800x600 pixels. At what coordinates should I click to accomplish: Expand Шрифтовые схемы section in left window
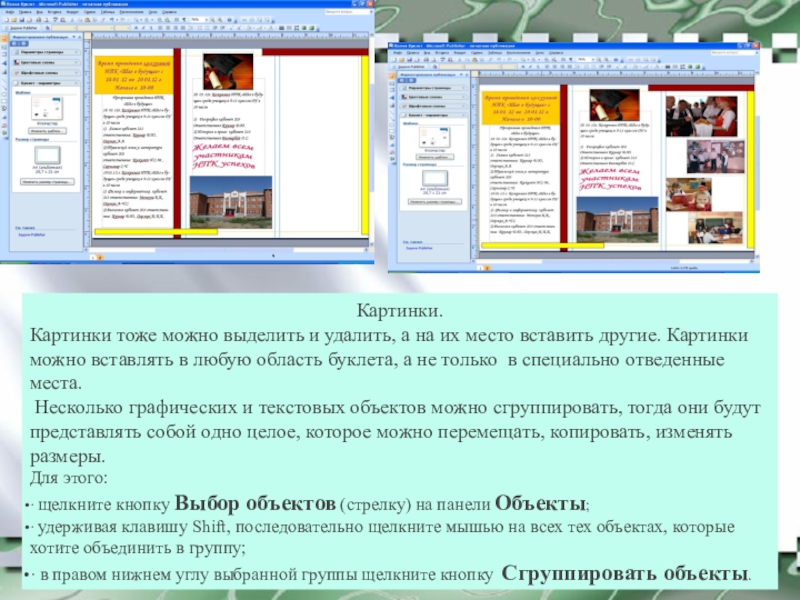[46, 72]
